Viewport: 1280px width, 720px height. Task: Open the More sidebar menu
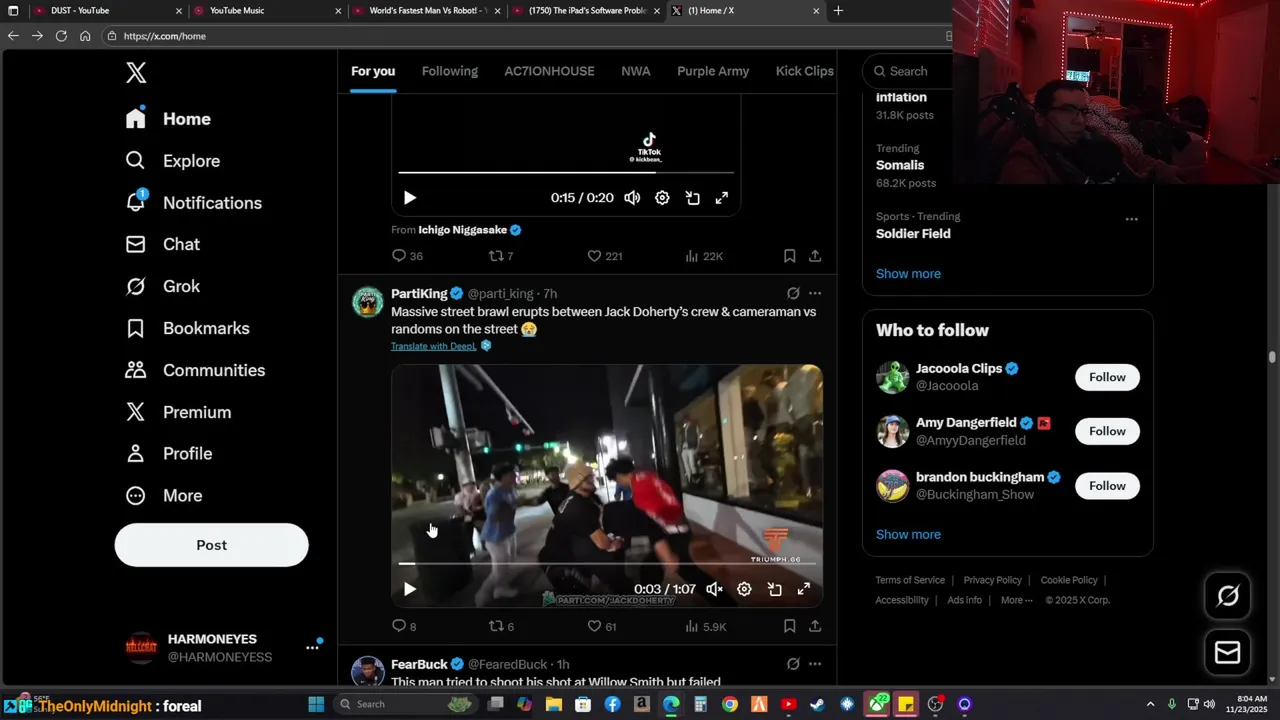point(163,496)
